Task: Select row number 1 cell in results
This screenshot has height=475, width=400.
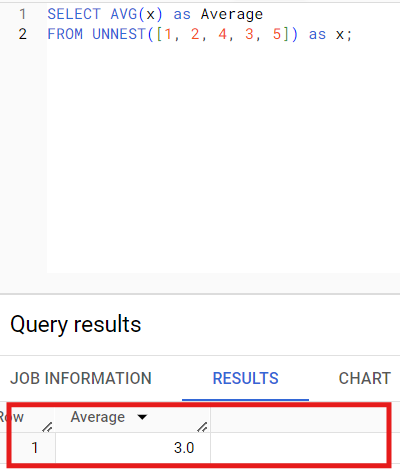Action: pos(27,448)
